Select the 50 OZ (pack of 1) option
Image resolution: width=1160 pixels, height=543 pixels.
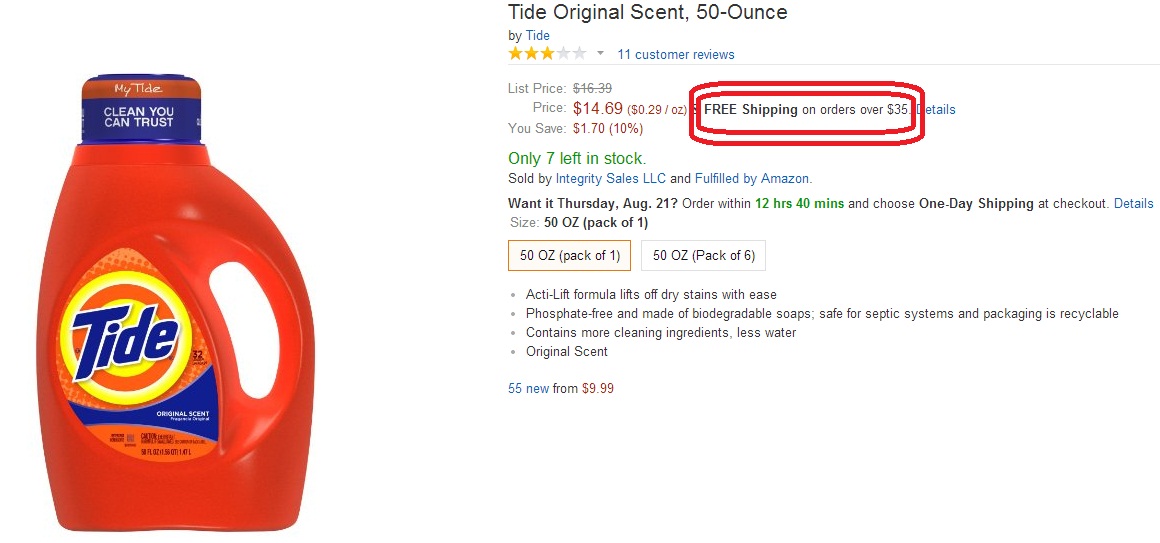coord(569,256)
